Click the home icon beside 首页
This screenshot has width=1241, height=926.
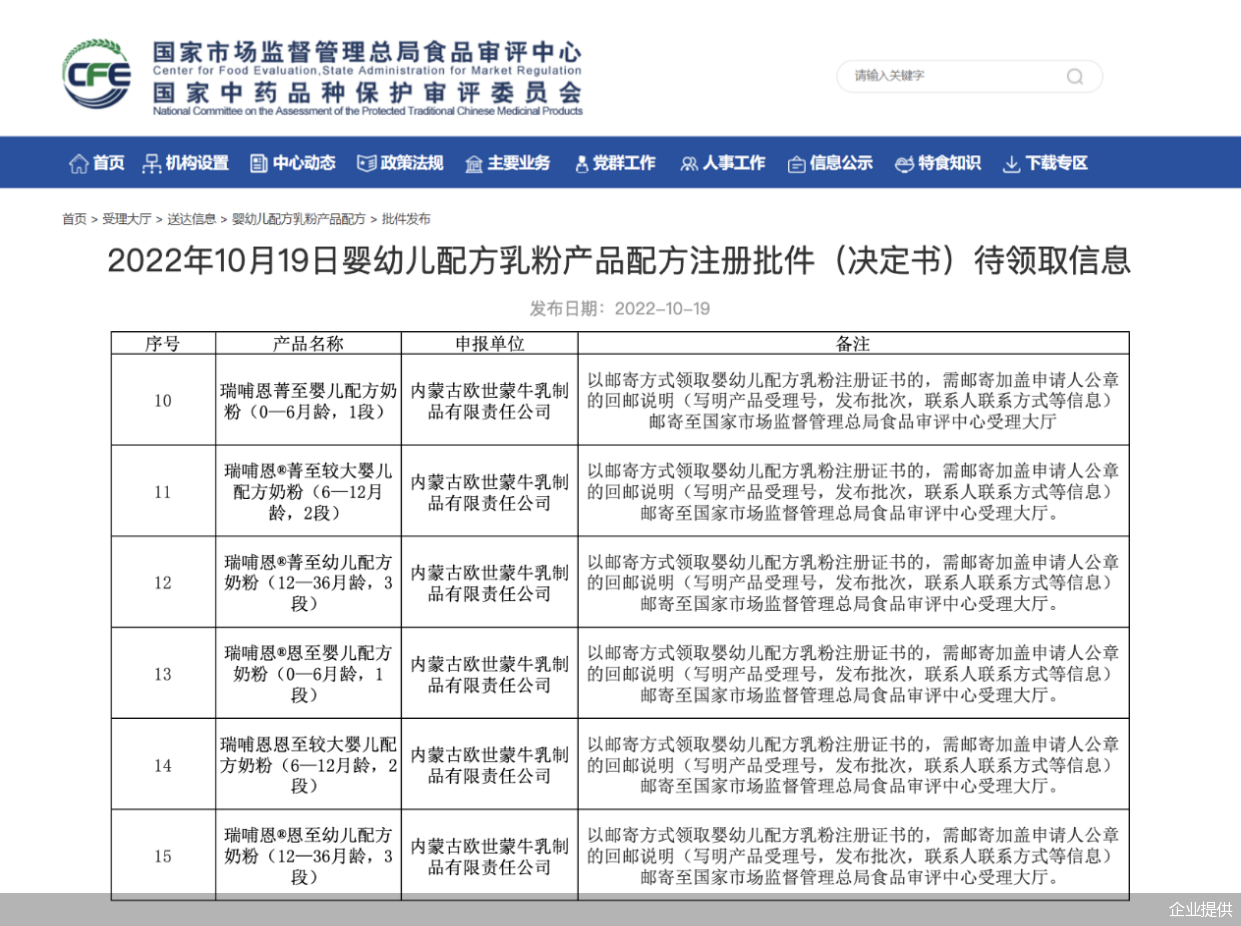78,164
